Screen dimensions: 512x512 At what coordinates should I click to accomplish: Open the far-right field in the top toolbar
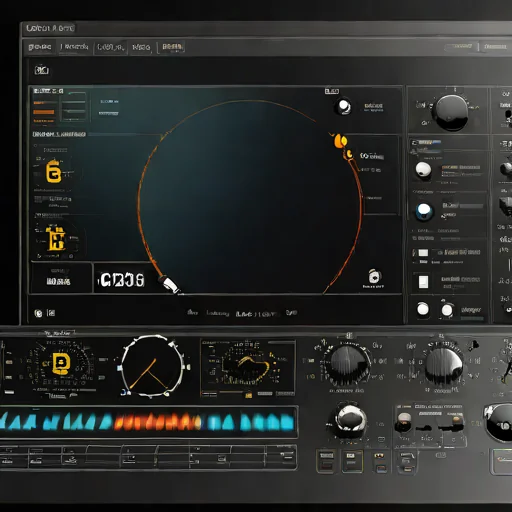pyautogui.click(x=495, y=47)
